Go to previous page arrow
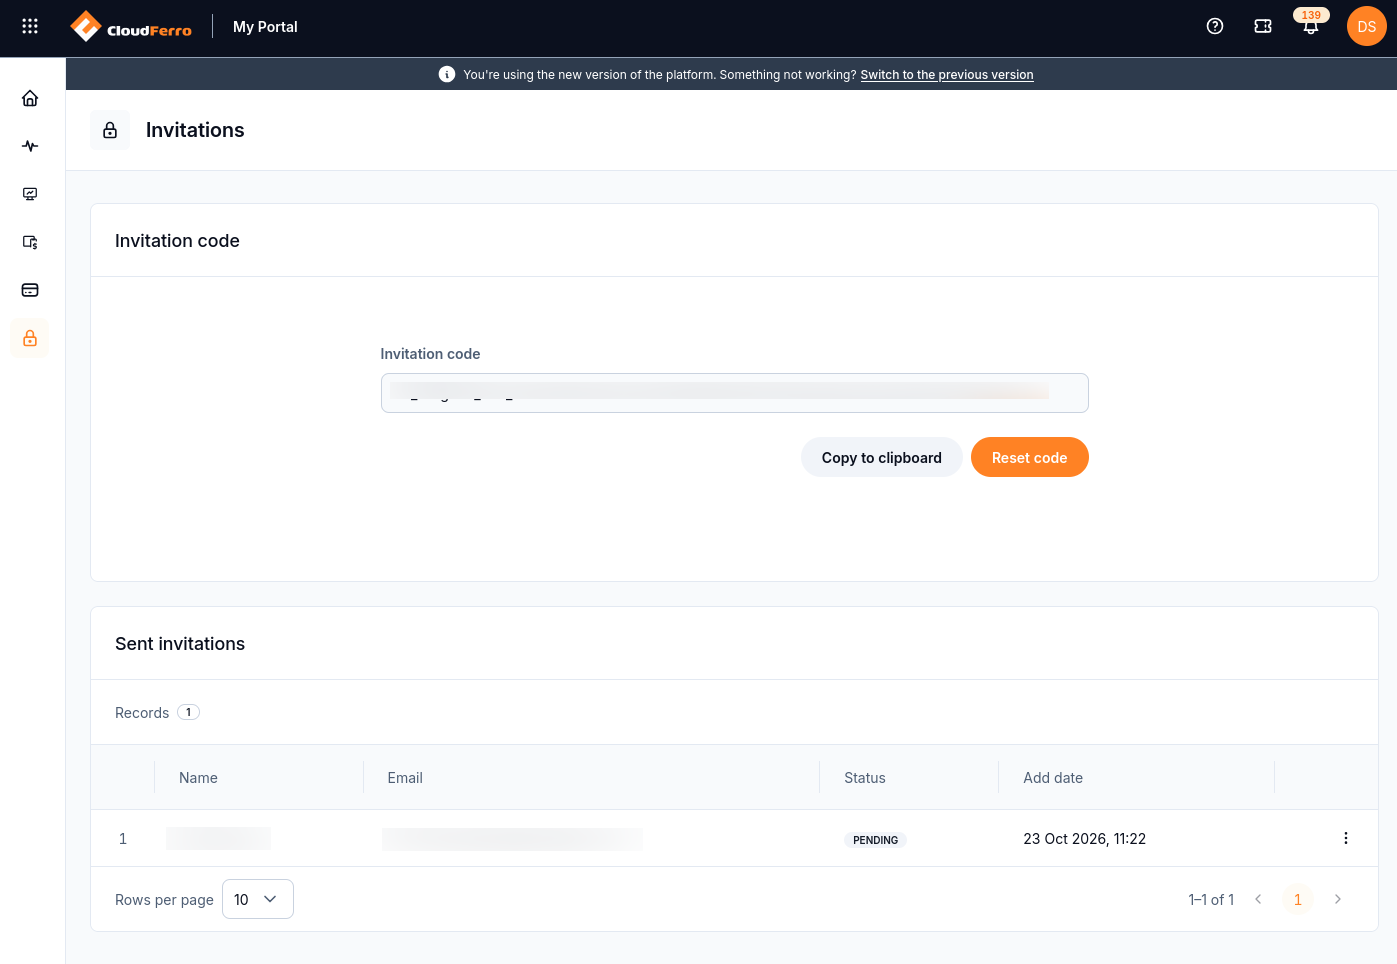Viewport: 1397px width, 964px height. [1258, 899]
